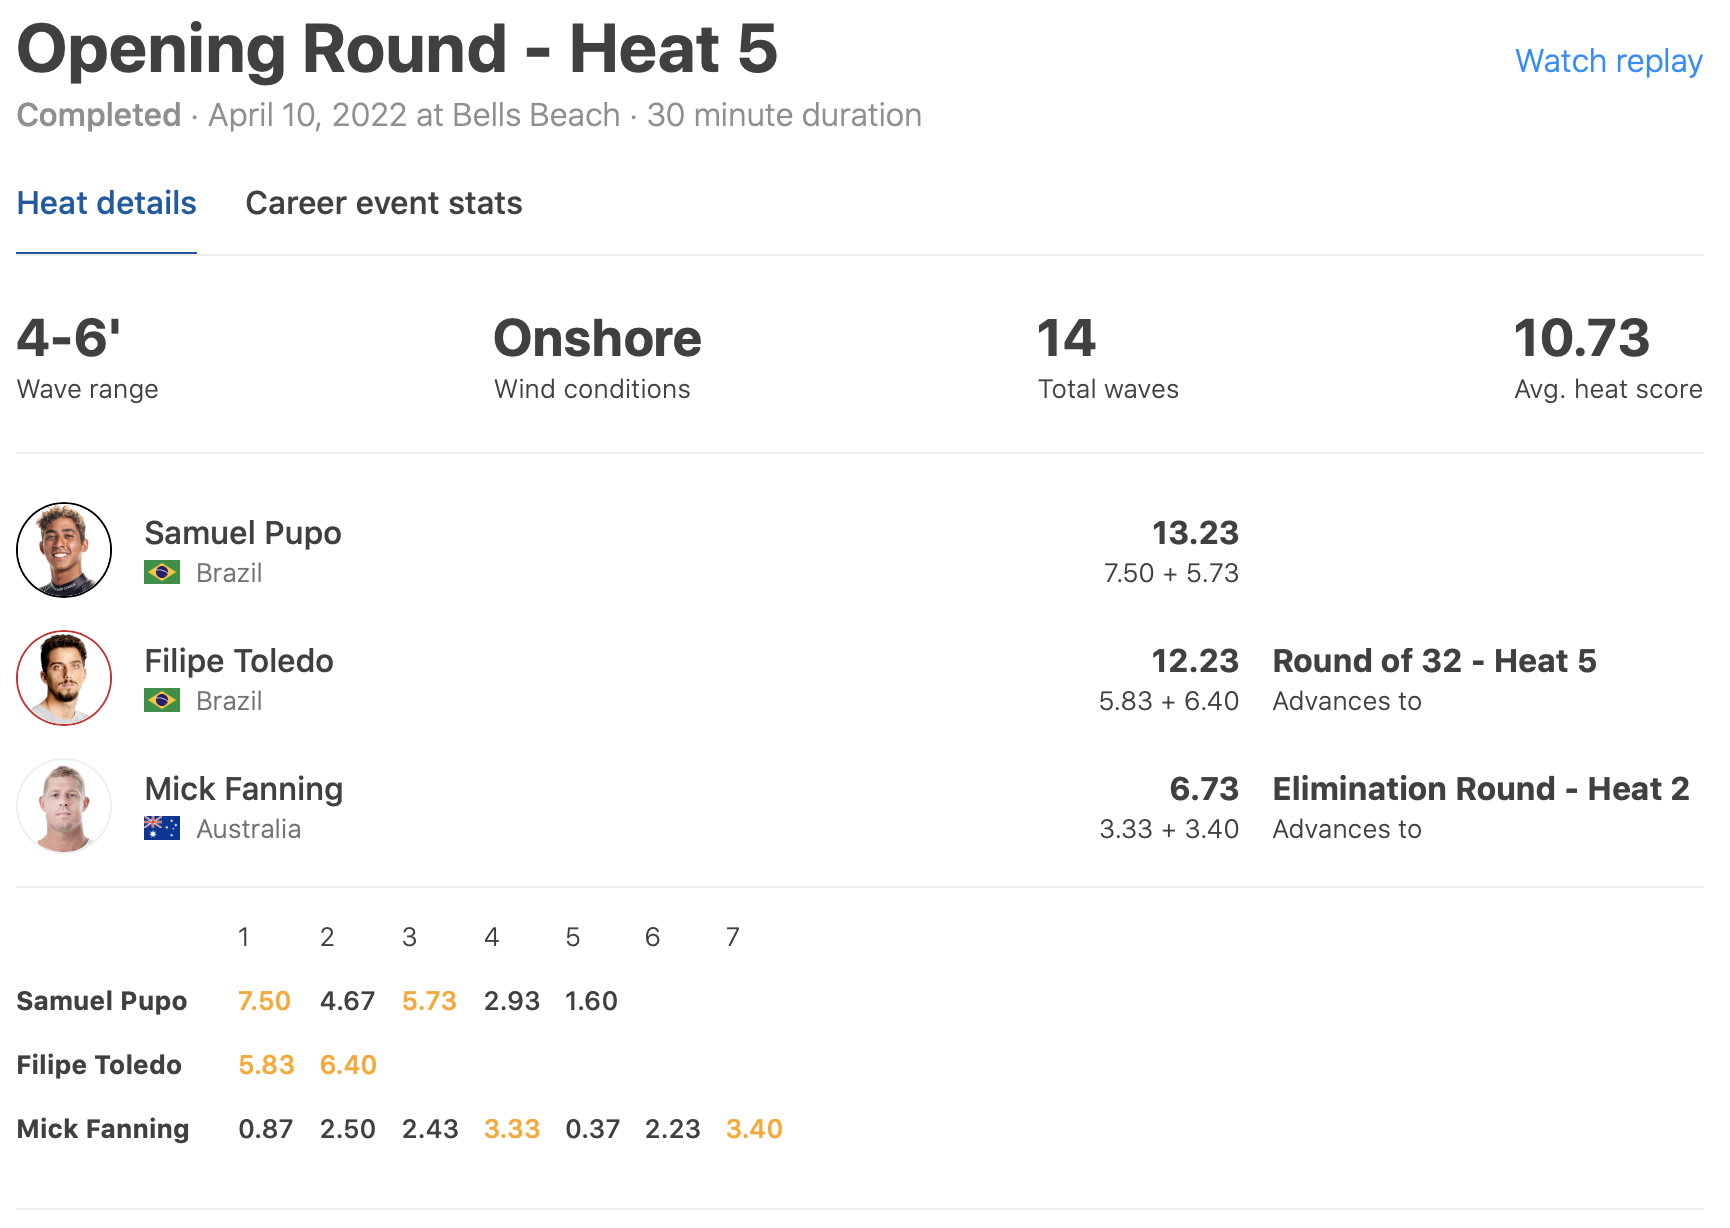The width and height of the screenshot is (1730, 1228).
Task: Click Samuel Pupo's 7.50 wave score
Action: (x=264, y=1001)
